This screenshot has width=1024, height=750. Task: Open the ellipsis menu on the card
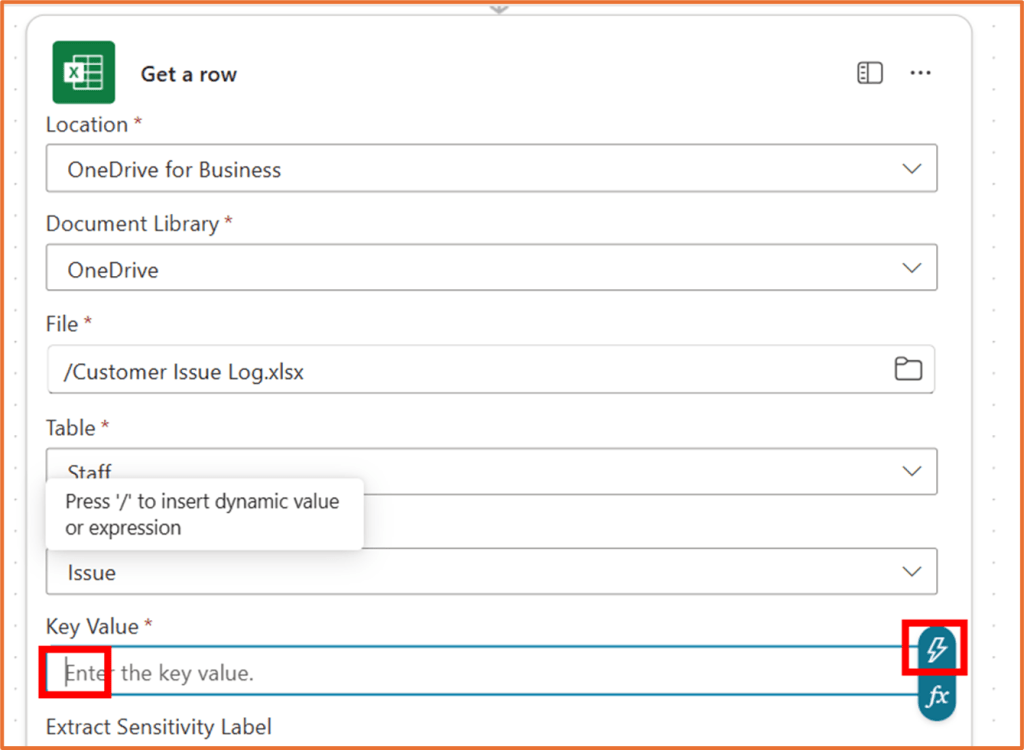[920, 72]
